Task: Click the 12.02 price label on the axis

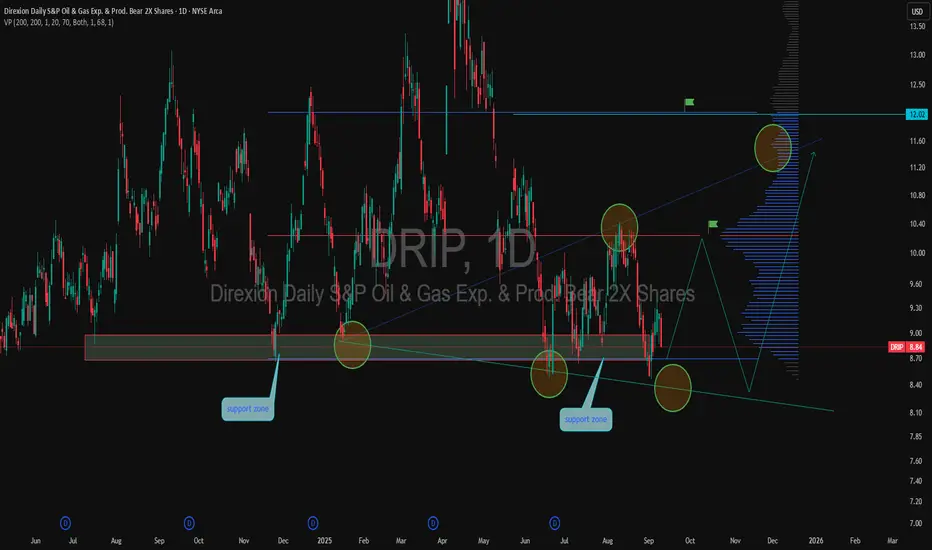Action: click(x=916, y=114)
